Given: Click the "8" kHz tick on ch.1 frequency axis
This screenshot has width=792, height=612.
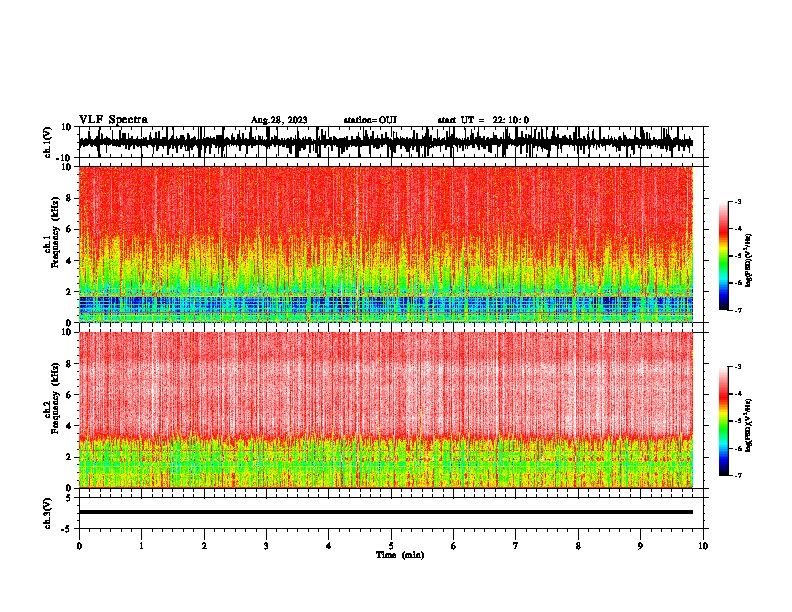Looking at the screenshot, I should 70,198.
